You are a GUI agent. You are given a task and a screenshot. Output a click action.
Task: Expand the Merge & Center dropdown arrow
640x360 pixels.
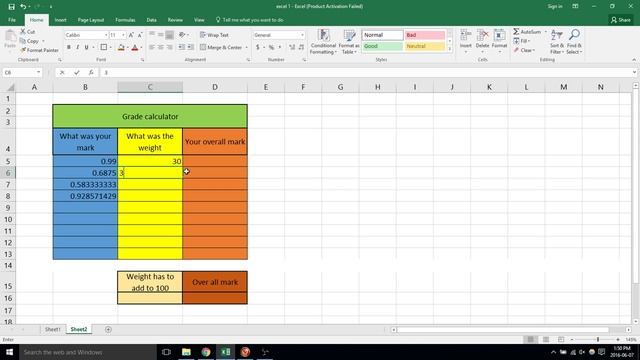247,47
